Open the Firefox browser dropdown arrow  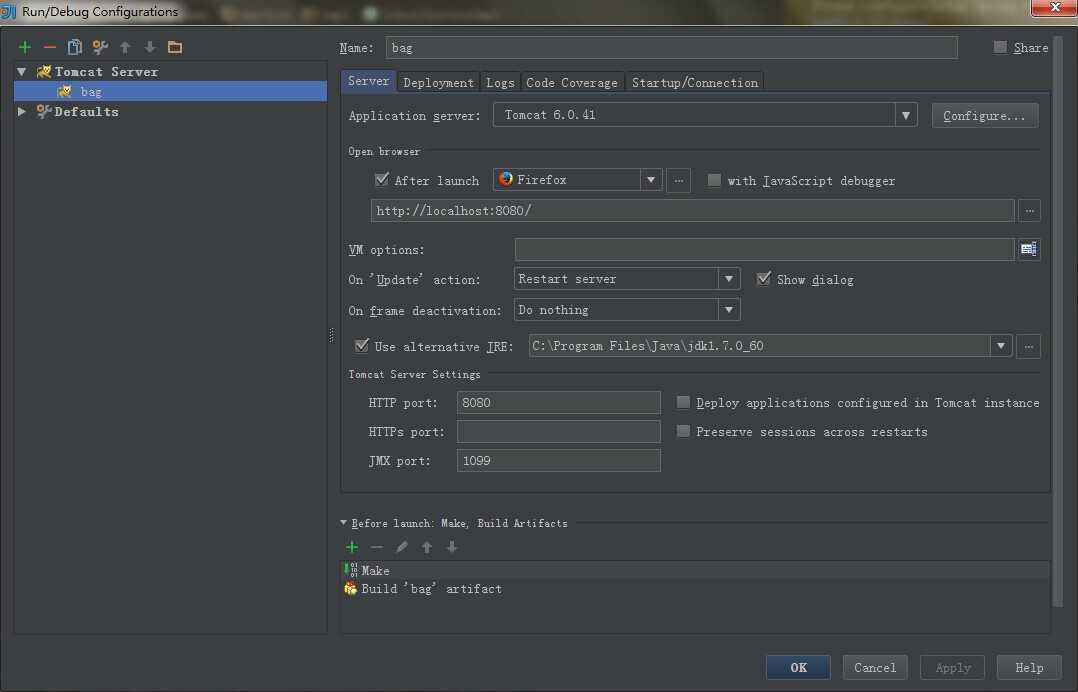tap(650, 180)
